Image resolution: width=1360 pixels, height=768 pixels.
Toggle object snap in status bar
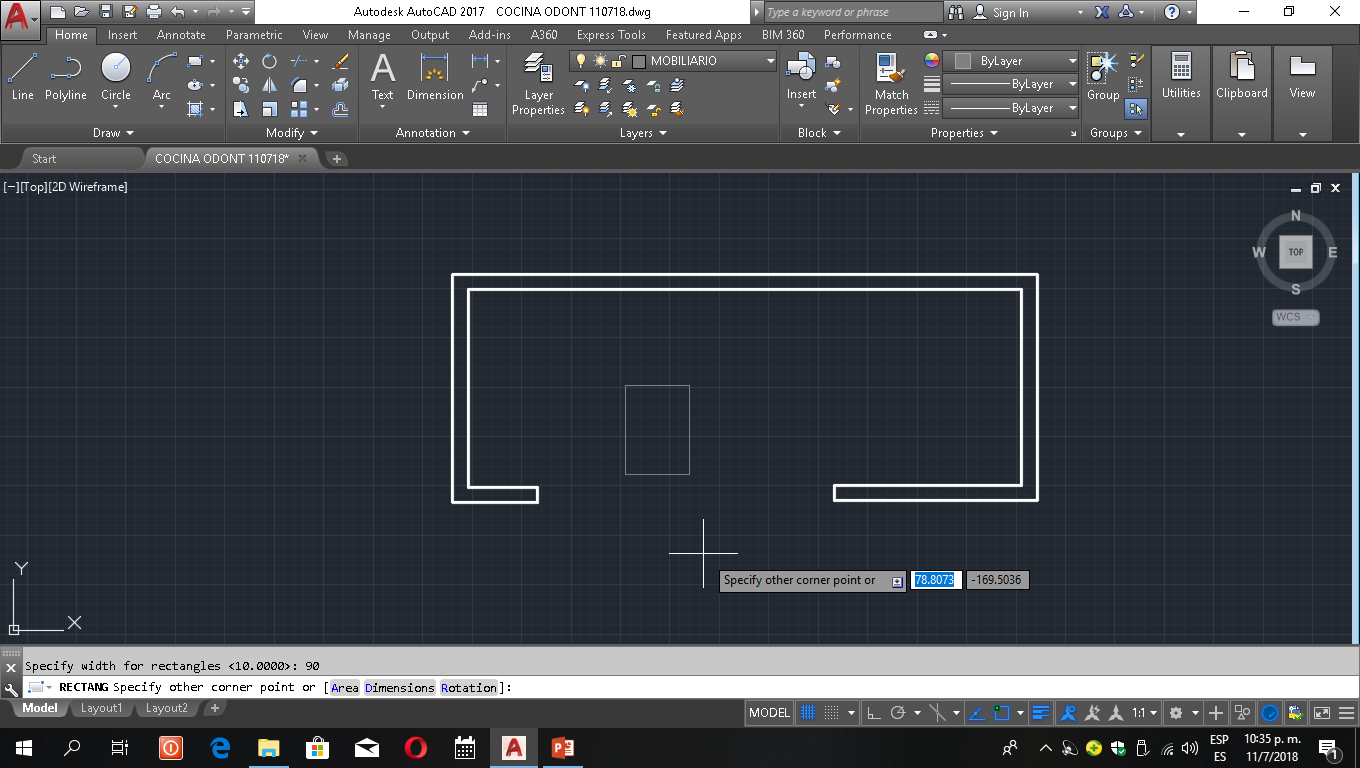1001,713
